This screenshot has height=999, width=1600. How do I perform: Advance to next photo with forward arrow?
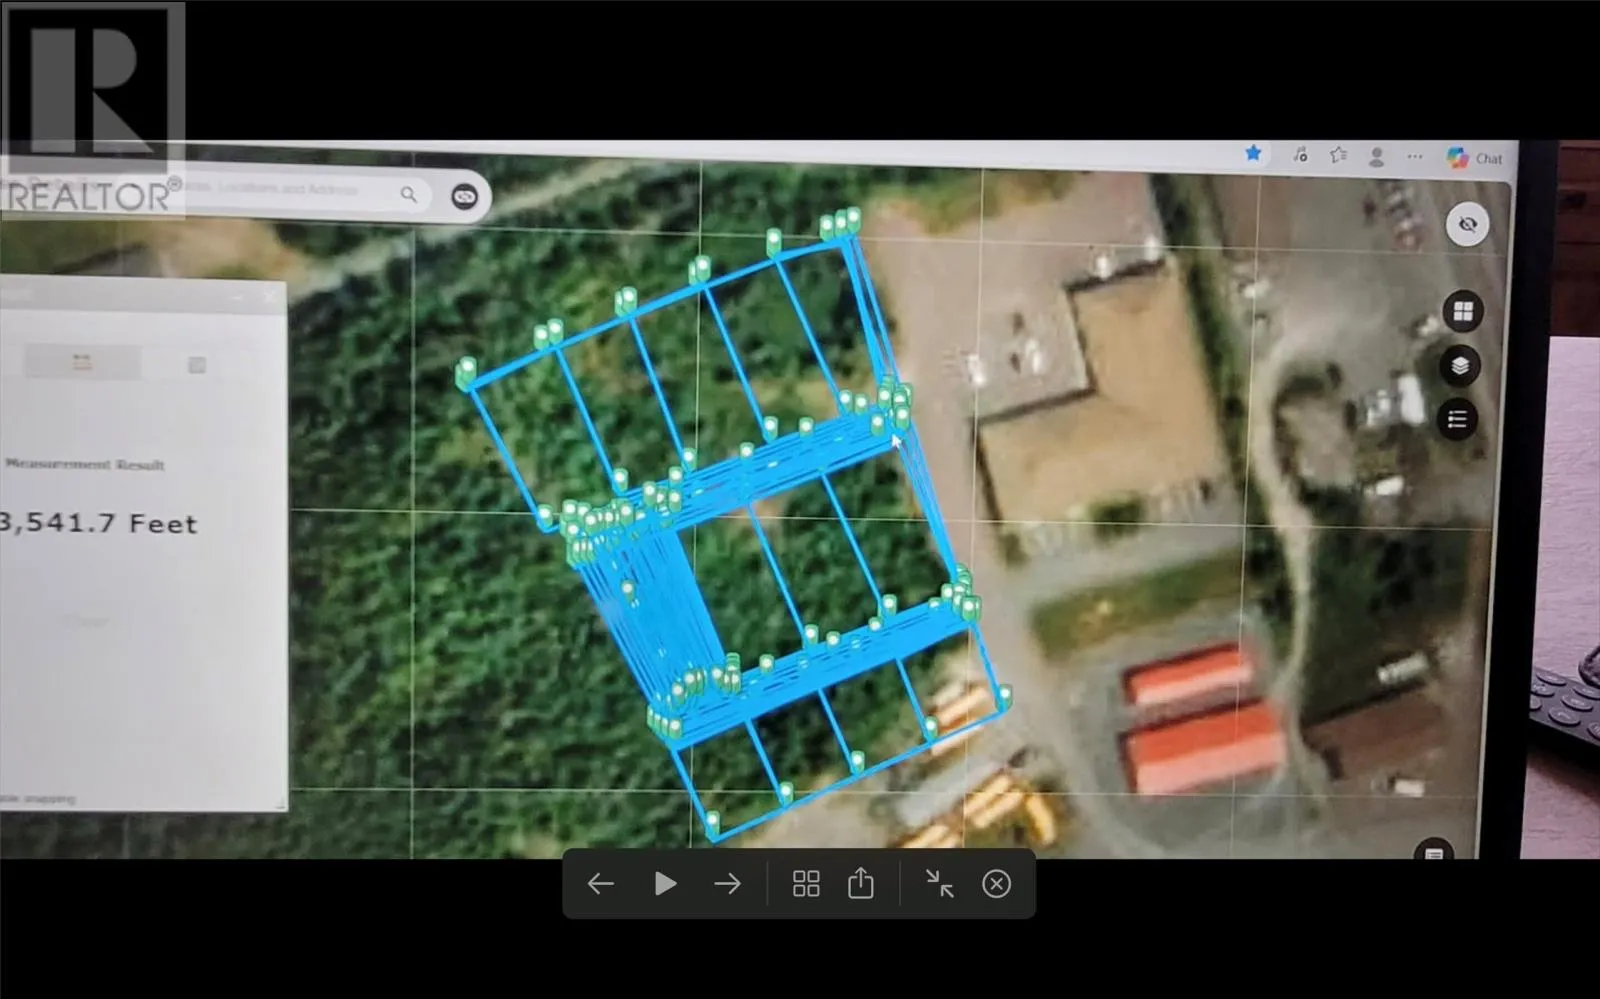click(x=728, y=884)
